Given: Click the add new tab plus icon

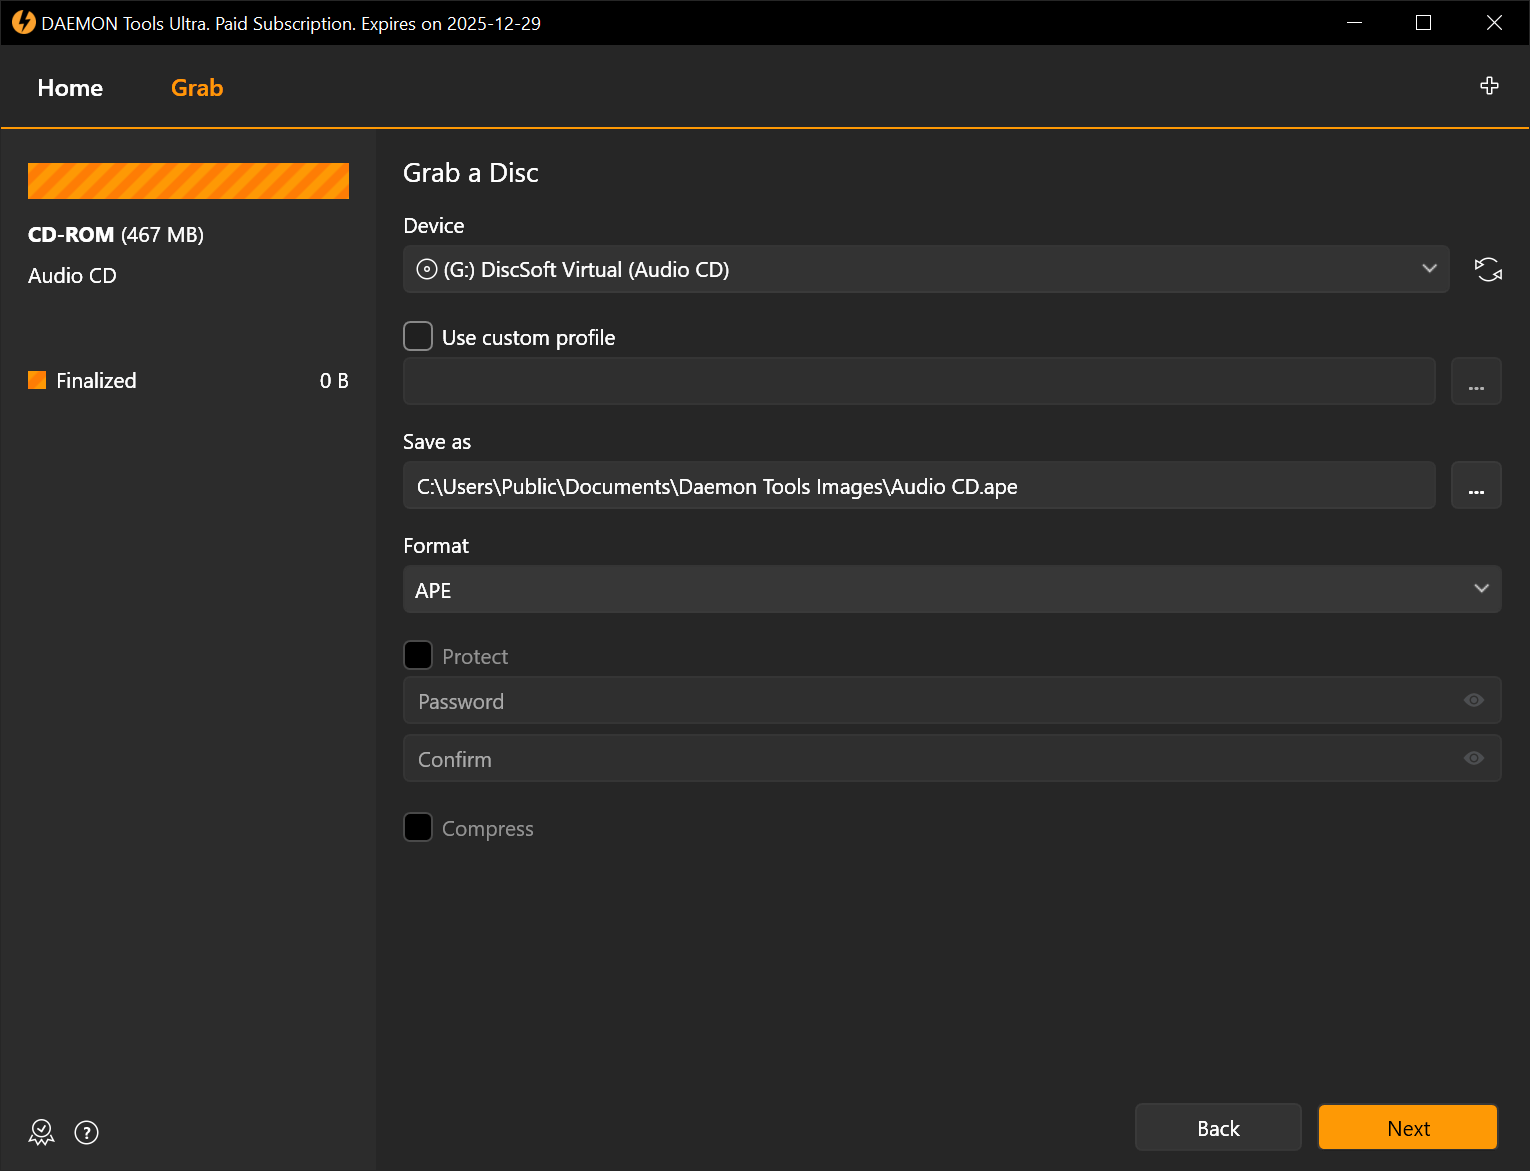Looking at the screenshot, I should (x=1489, y=86).
